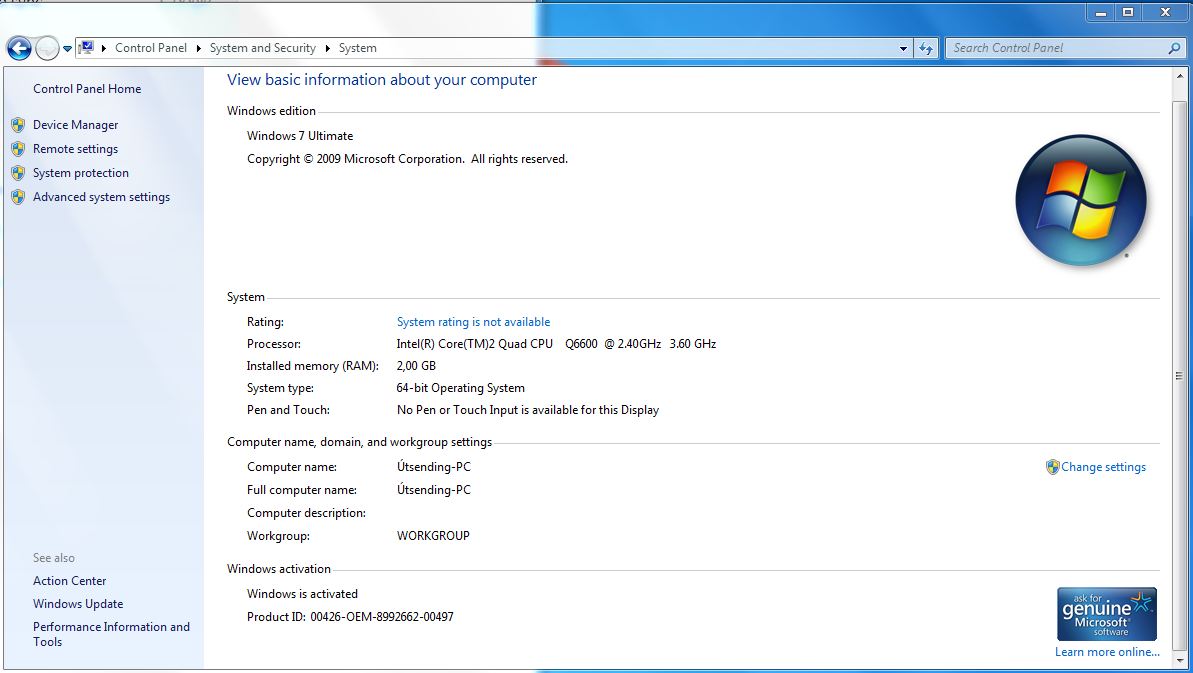Expand the address bar previous locations dropdown
Image resolution: width=1193 pixels, height=673 pixels.
pos(903,48)
